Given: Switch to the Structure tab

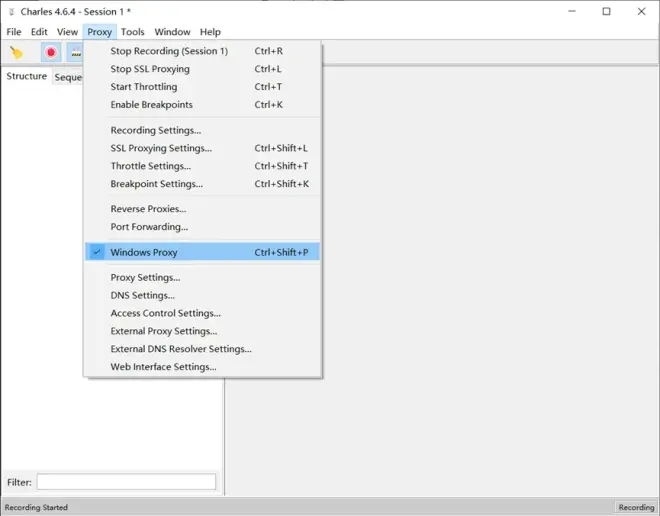Looking at the screenshot, I should click(x=27, y=76).
